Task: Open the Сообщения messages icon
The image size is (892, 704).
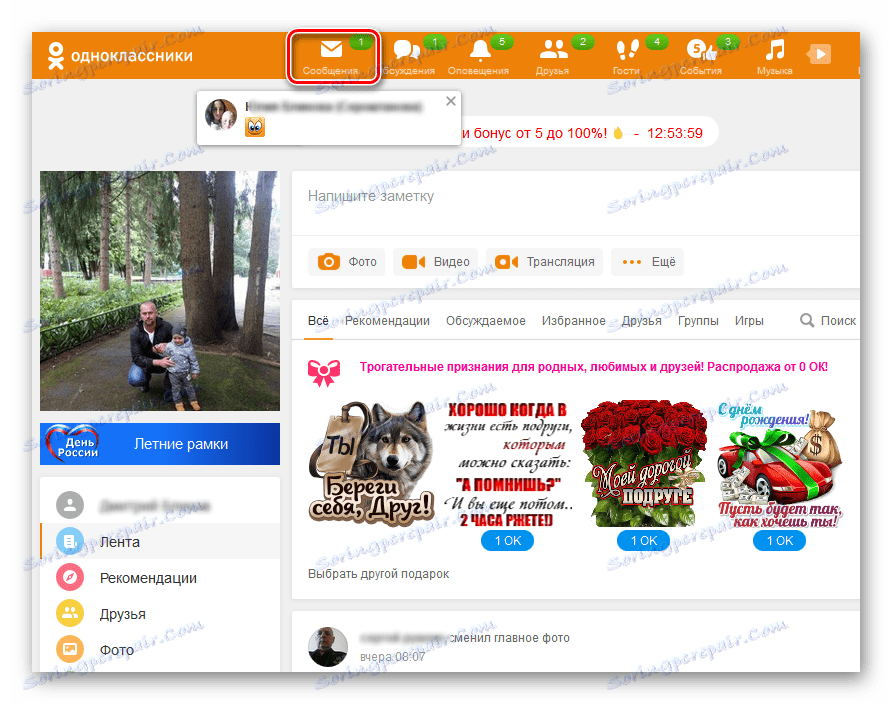Action: click(x=331, y=56)
